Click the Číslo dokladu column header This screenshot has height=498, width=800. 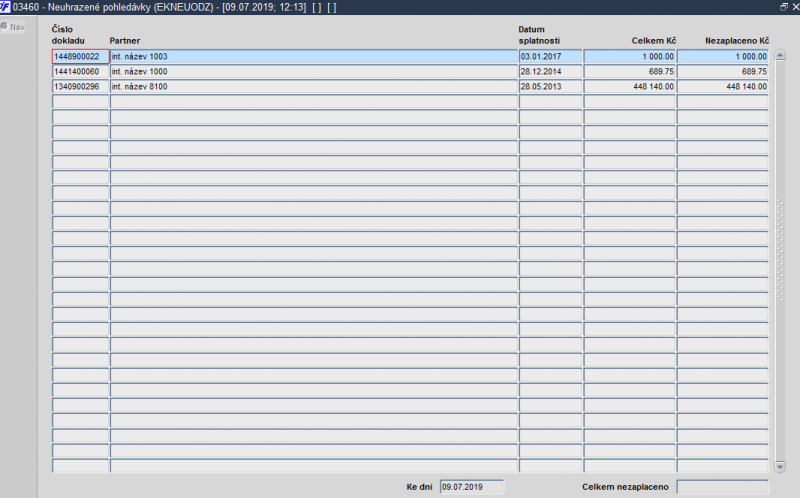(x=68, y=35)
